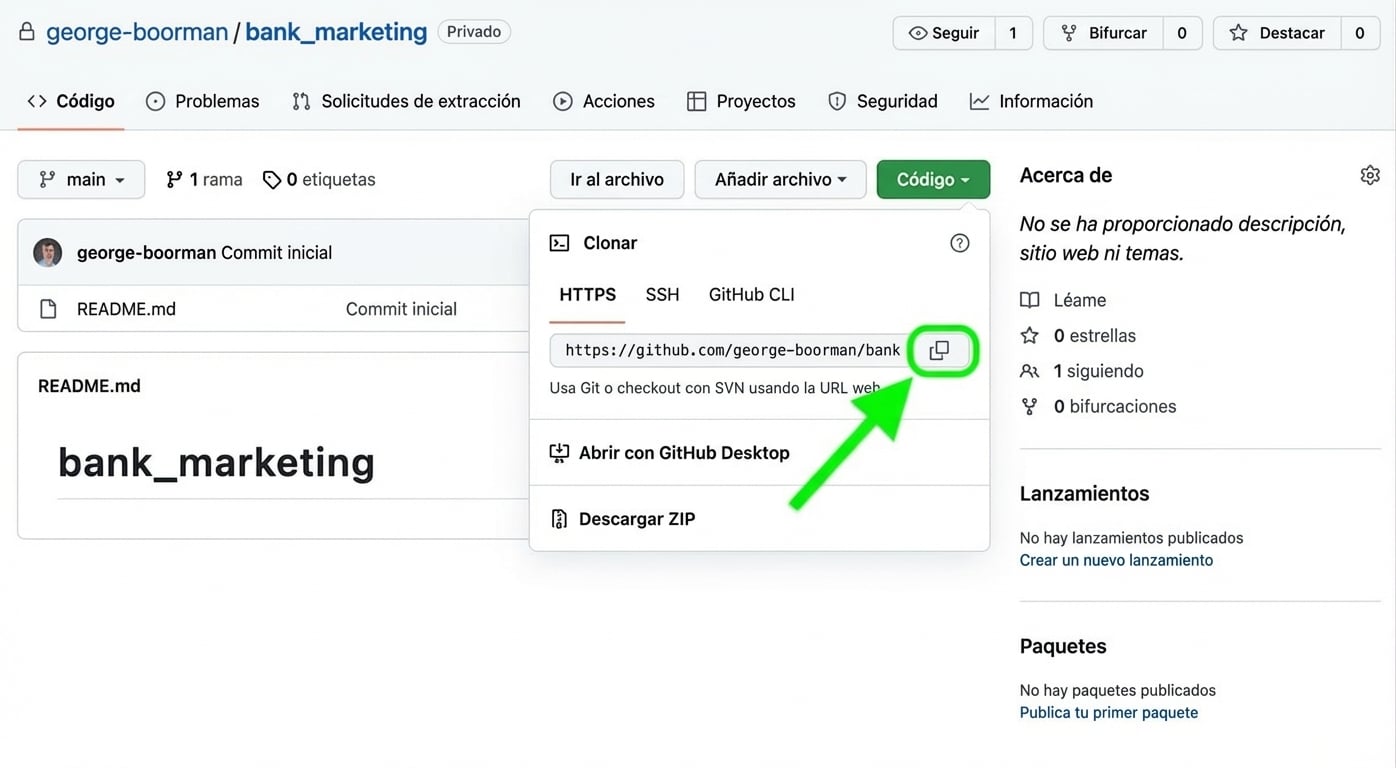Screen dimensions: 1396x768
Task: Open the Proyectos tab
Action: tap(741, 101)
